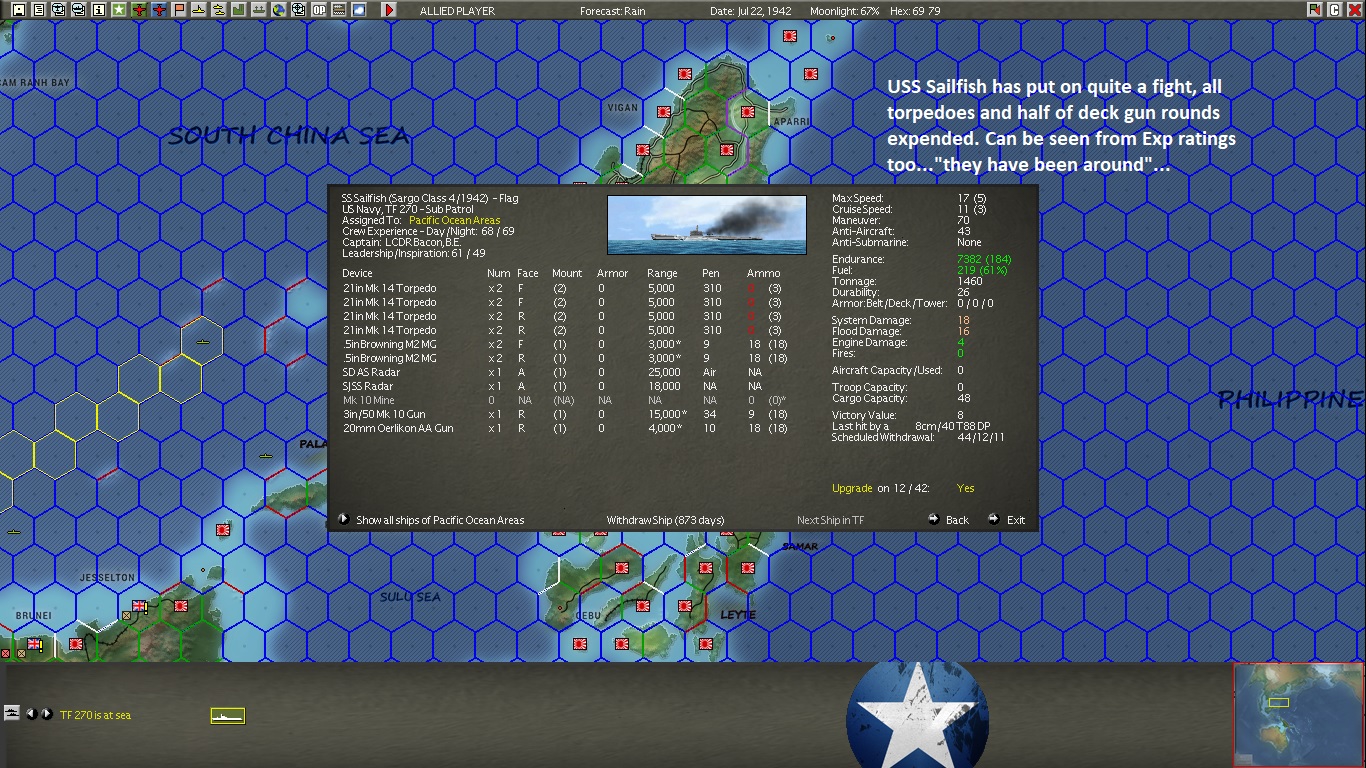Image resolution: width=1366 pixels, height=768 pixels.
Task: Click the Japanese base flag at Vigan
Action: pyautogui.click(x=664, y=112)
